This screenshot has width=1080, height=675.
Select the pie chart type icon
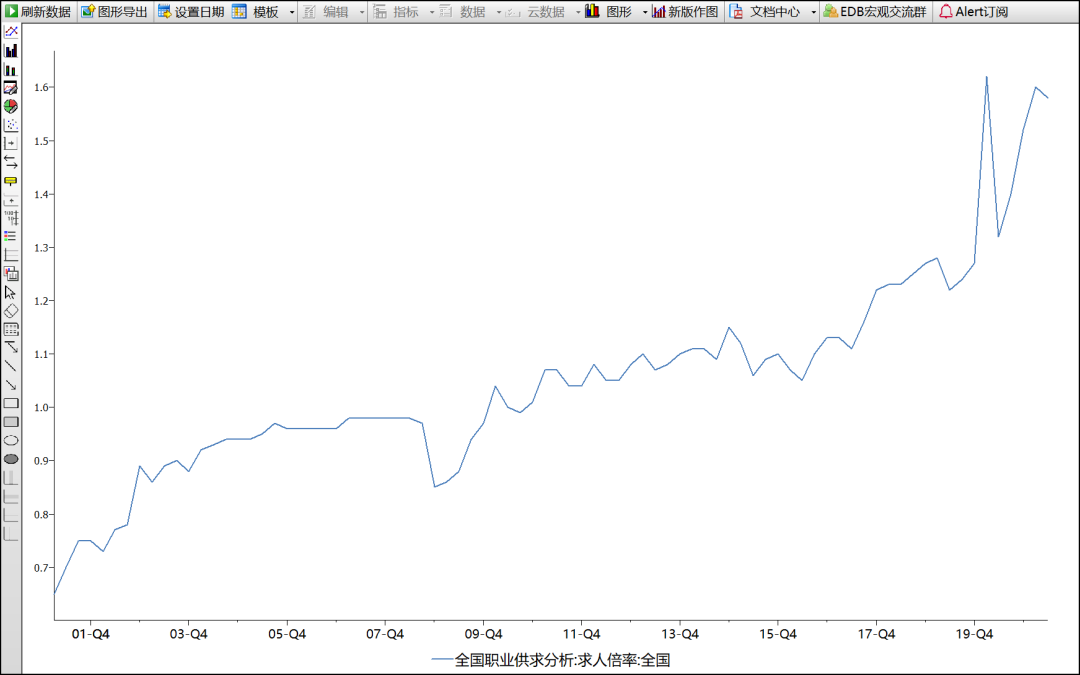[11, 106]
